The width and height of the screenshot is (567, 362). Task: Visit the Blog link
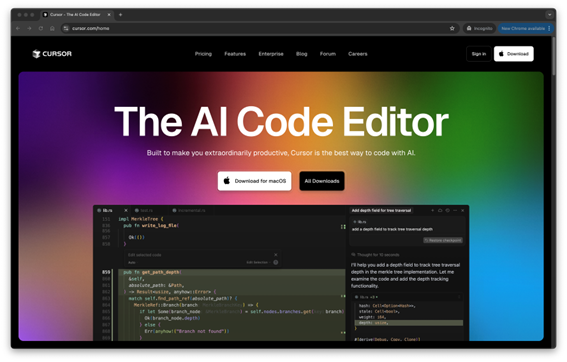tap(302, 54)
